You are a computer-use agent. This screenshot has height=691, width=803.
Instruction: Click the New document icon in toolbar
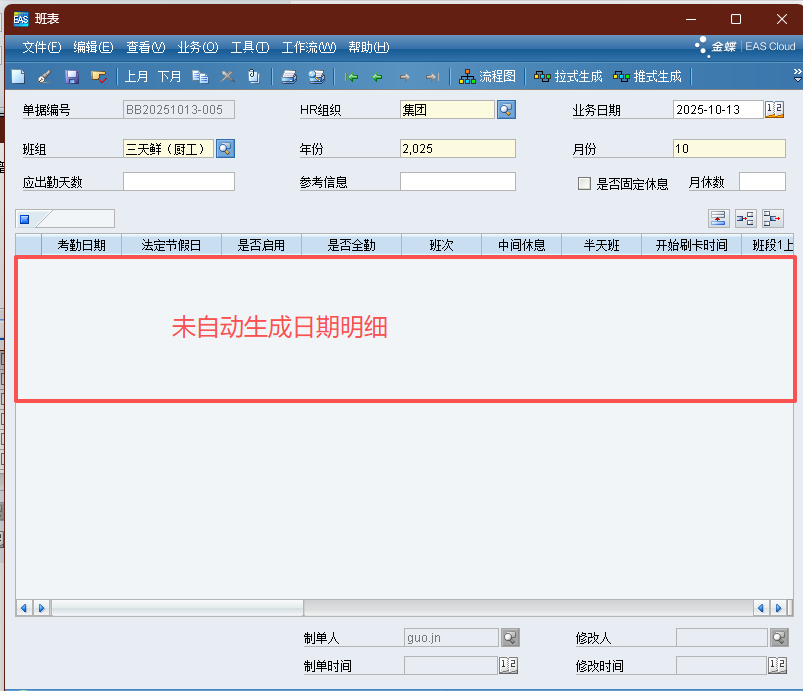pos(17,76)
